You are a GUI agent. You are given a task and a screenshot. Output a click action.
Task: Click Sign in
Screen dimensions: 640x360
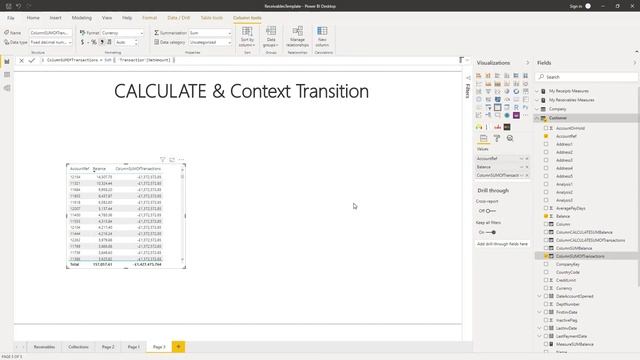click(x=576, y=6)
